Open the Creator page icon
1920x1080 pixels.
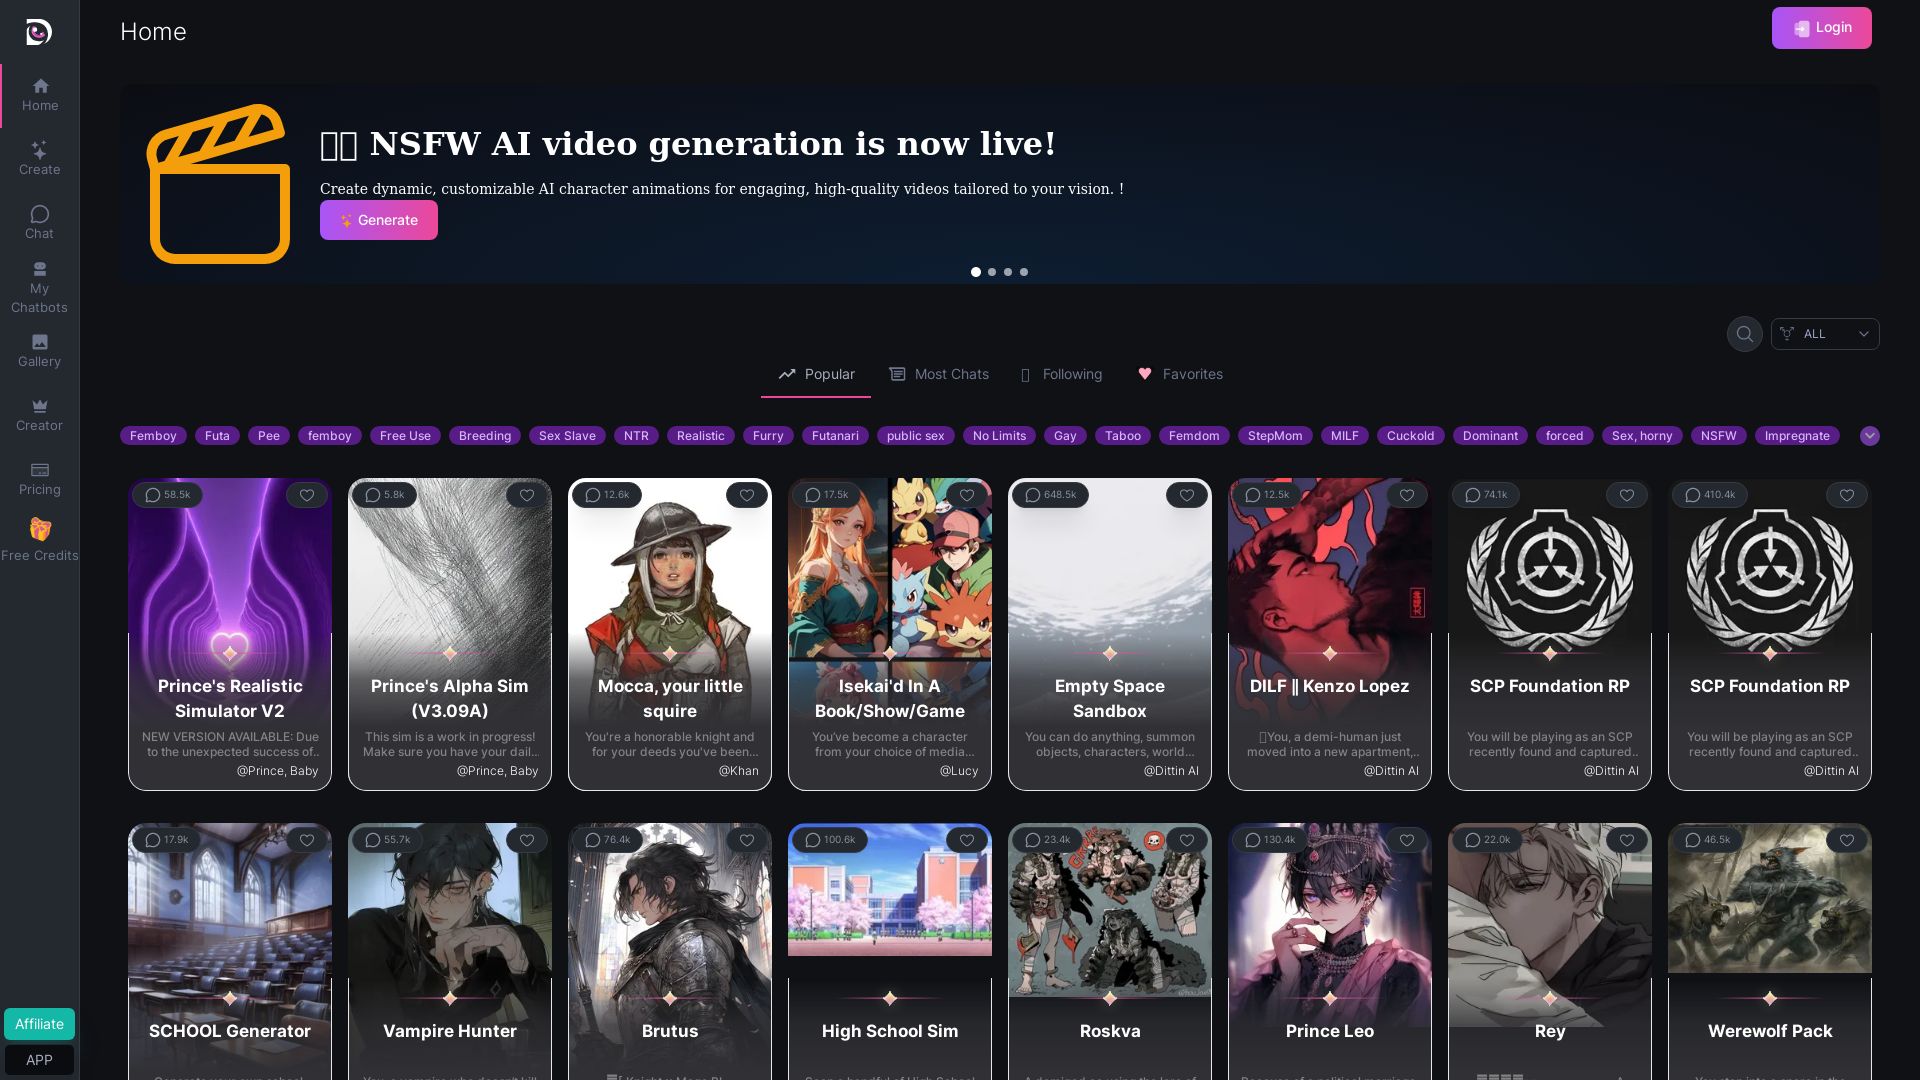point(39,407)
